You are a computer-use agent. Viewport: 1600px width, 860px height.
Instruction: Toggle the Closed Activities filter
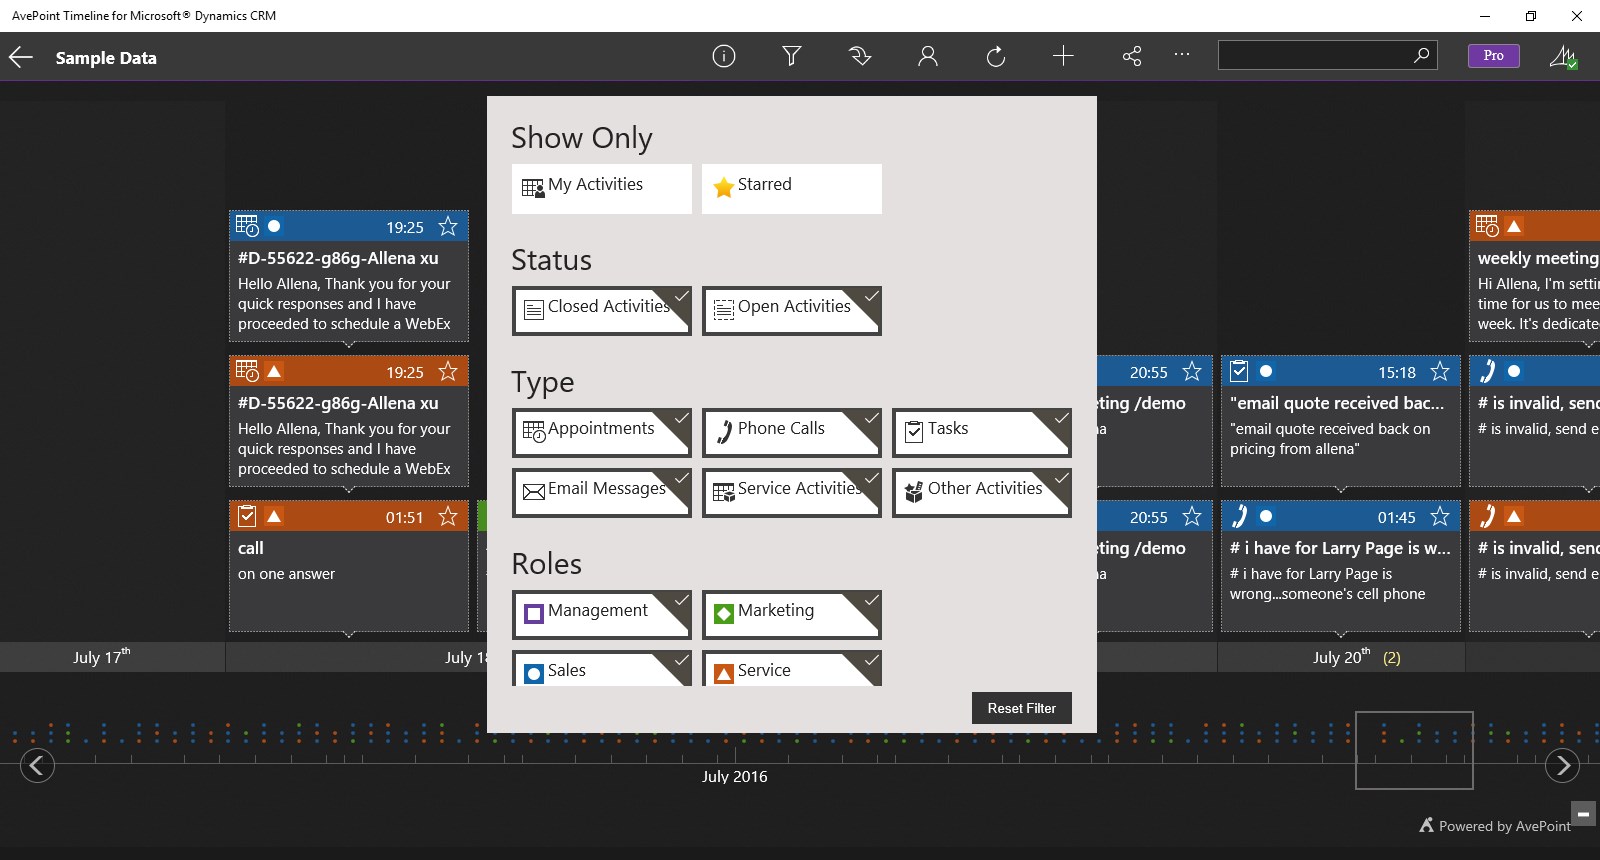coord(602,311)
